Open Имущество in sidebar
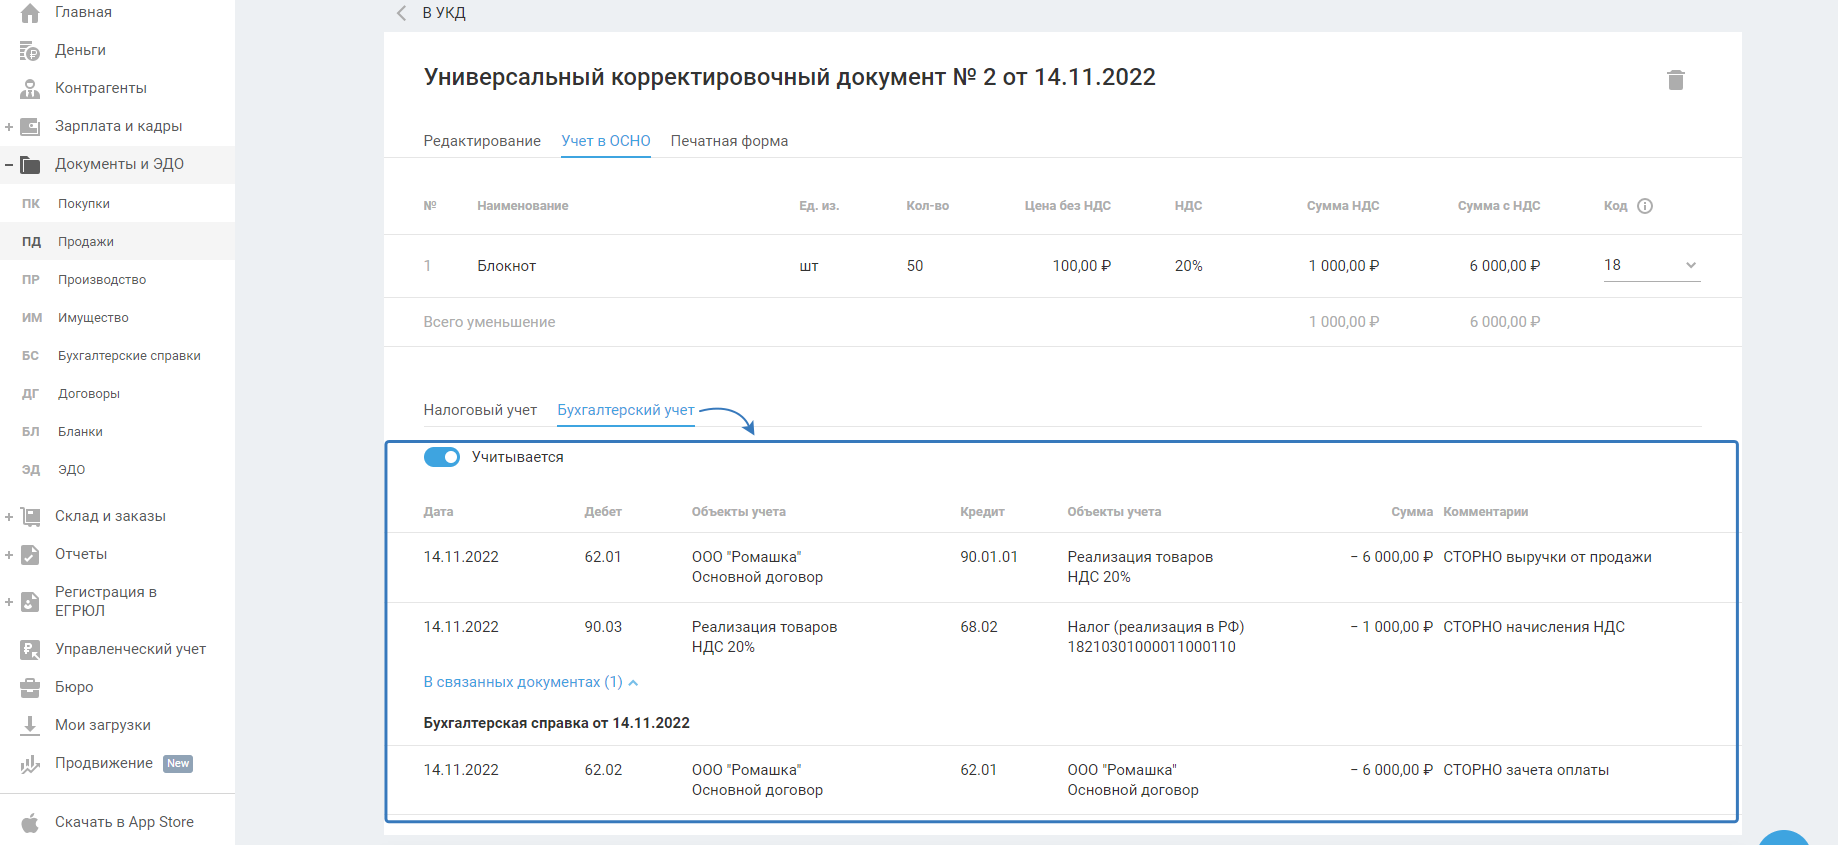The image size is (1838, 845). point(93,318)
